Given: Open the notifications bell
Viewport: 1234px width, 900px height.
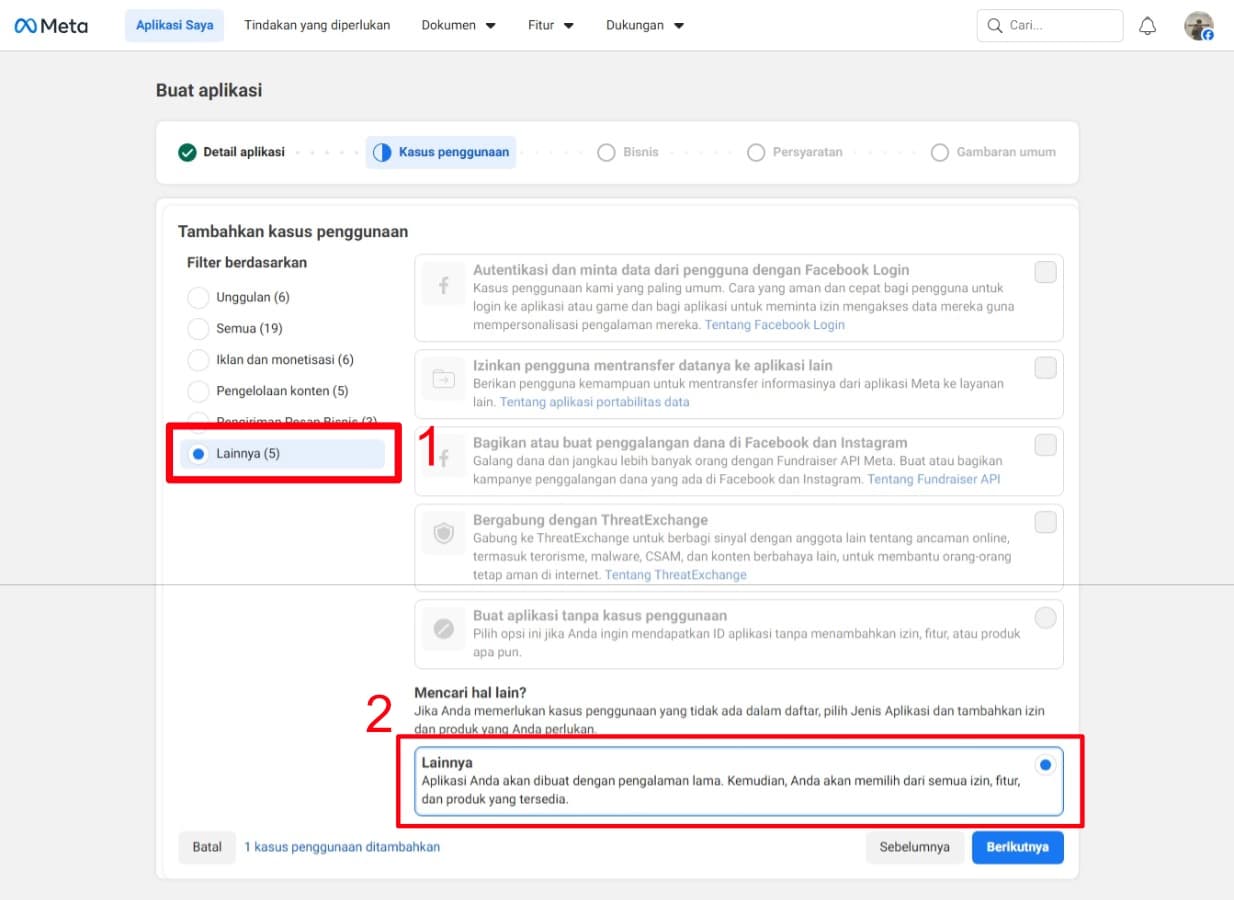Looking at the screenshot, I should click(x=1147, y=26).
